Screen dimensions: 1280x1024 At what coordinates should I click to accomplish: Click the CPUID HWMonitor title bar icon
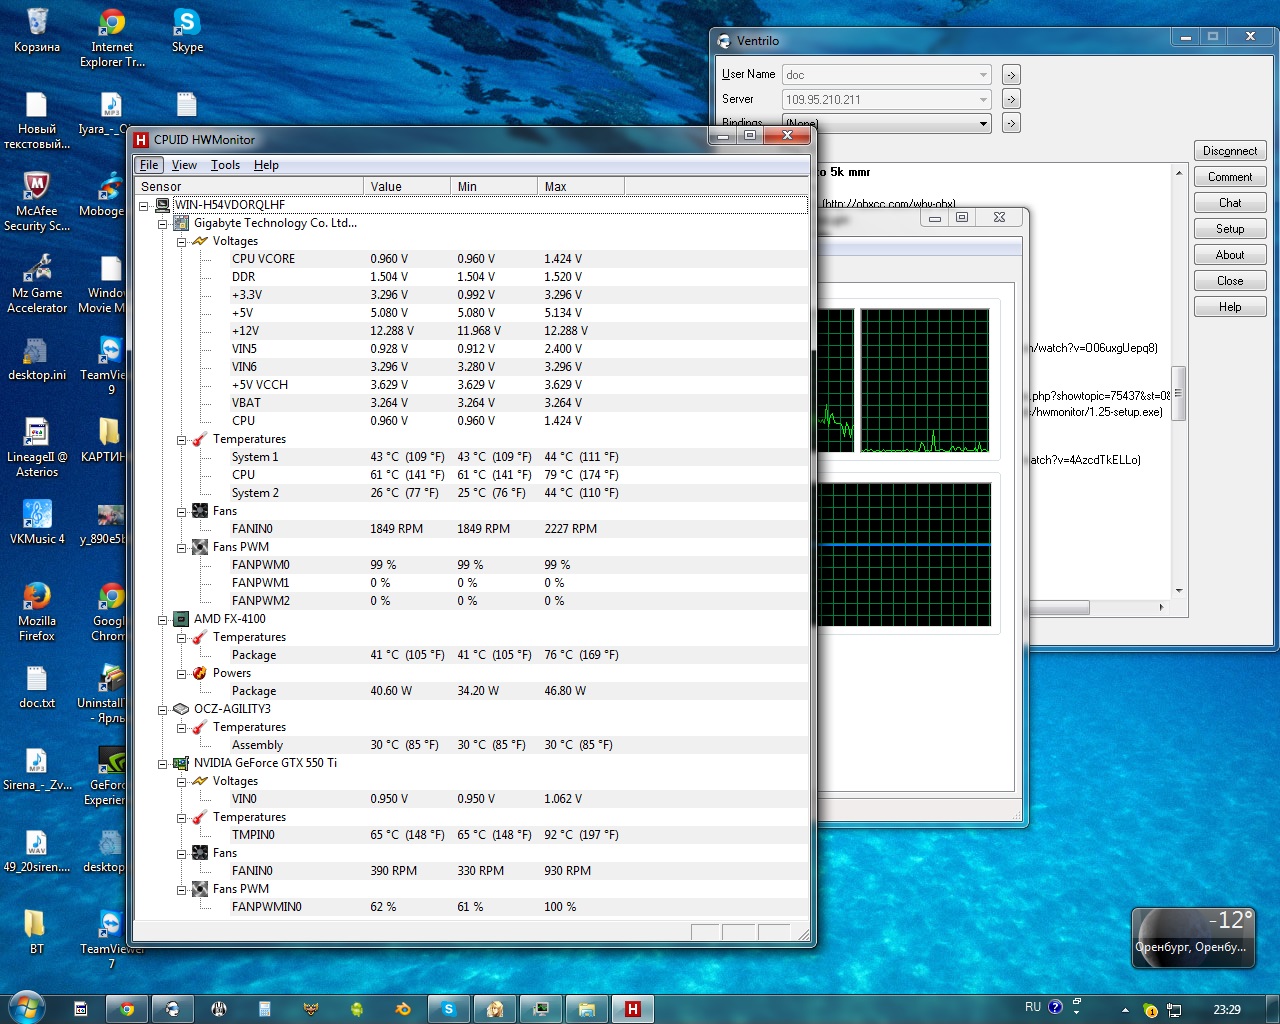(x=141, y=140)
